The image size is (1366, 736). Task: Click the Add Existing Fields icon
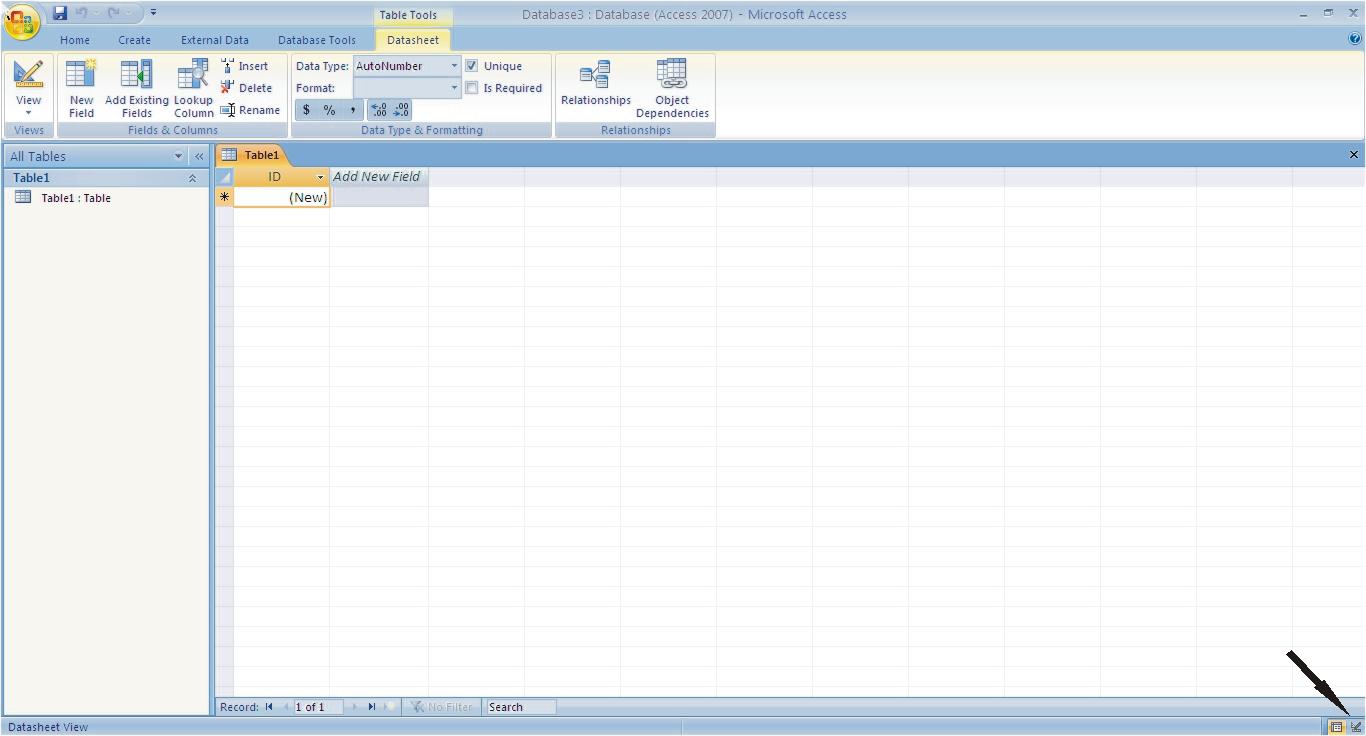(137, 75)
